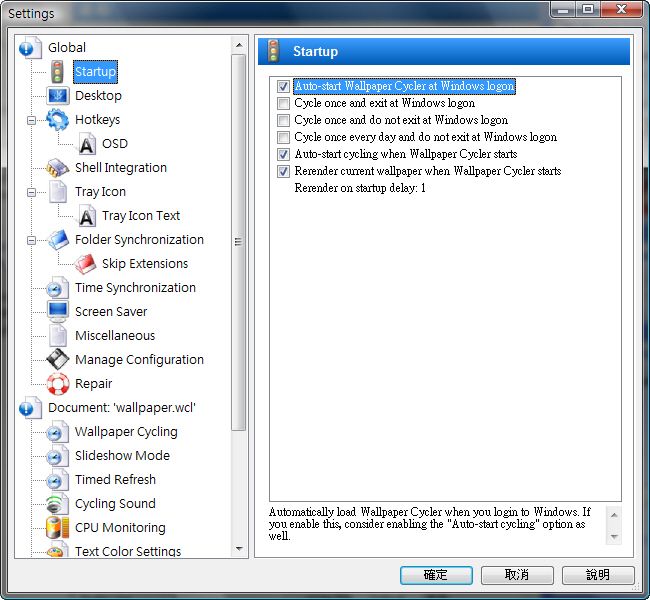
Task: Click the Startup header traffic light icon
Action: pyautogui.click(x=273, y=51)
